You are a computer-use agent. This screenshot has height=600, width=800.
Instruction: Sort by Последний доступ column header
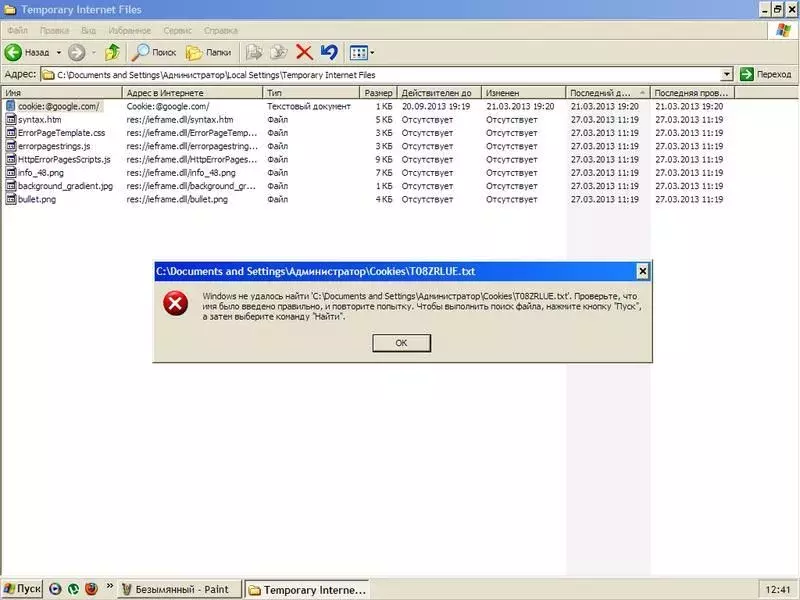pyautogui.click(x=608, y=93)
